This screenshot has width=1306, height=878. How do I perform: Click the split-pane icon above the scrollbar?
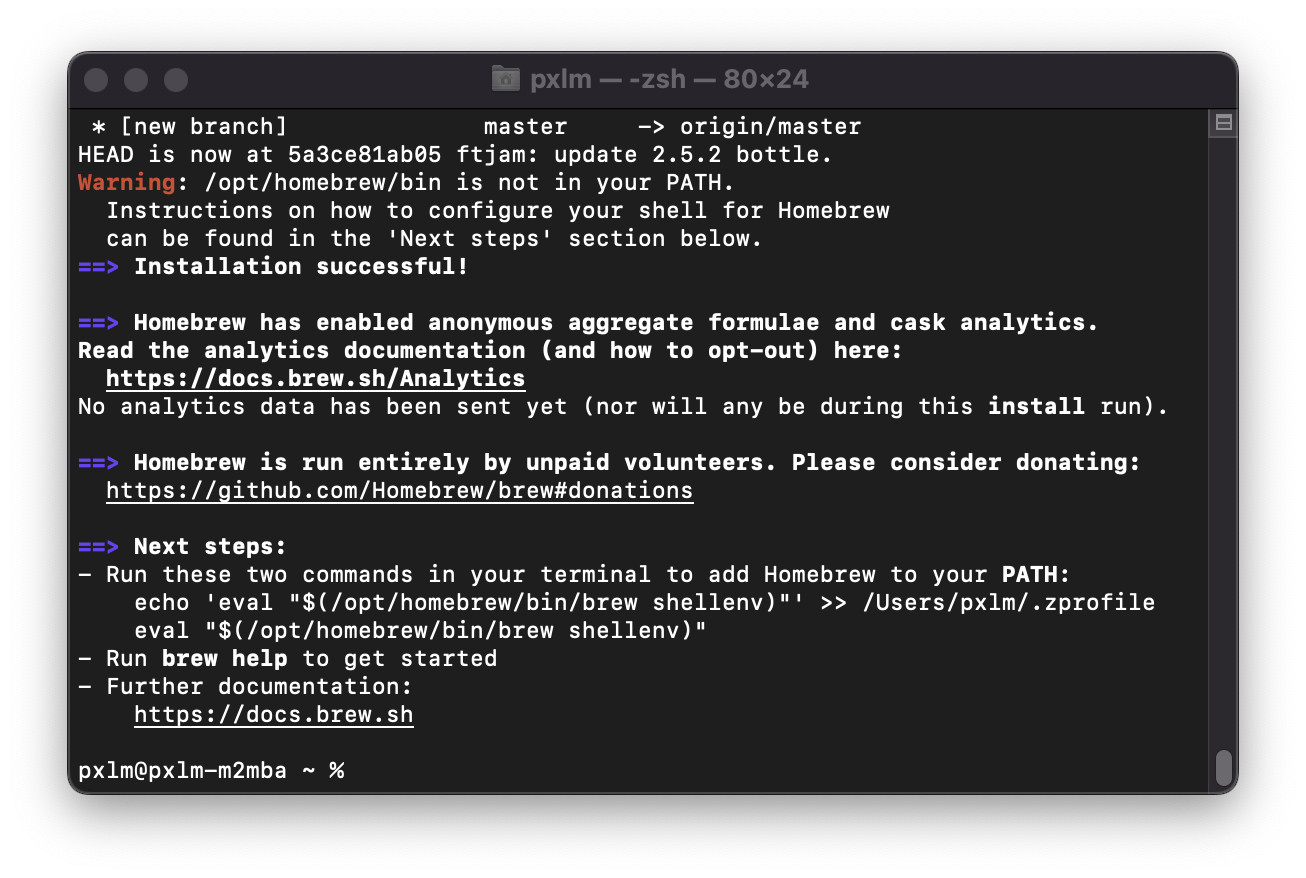pos(1222,121)
